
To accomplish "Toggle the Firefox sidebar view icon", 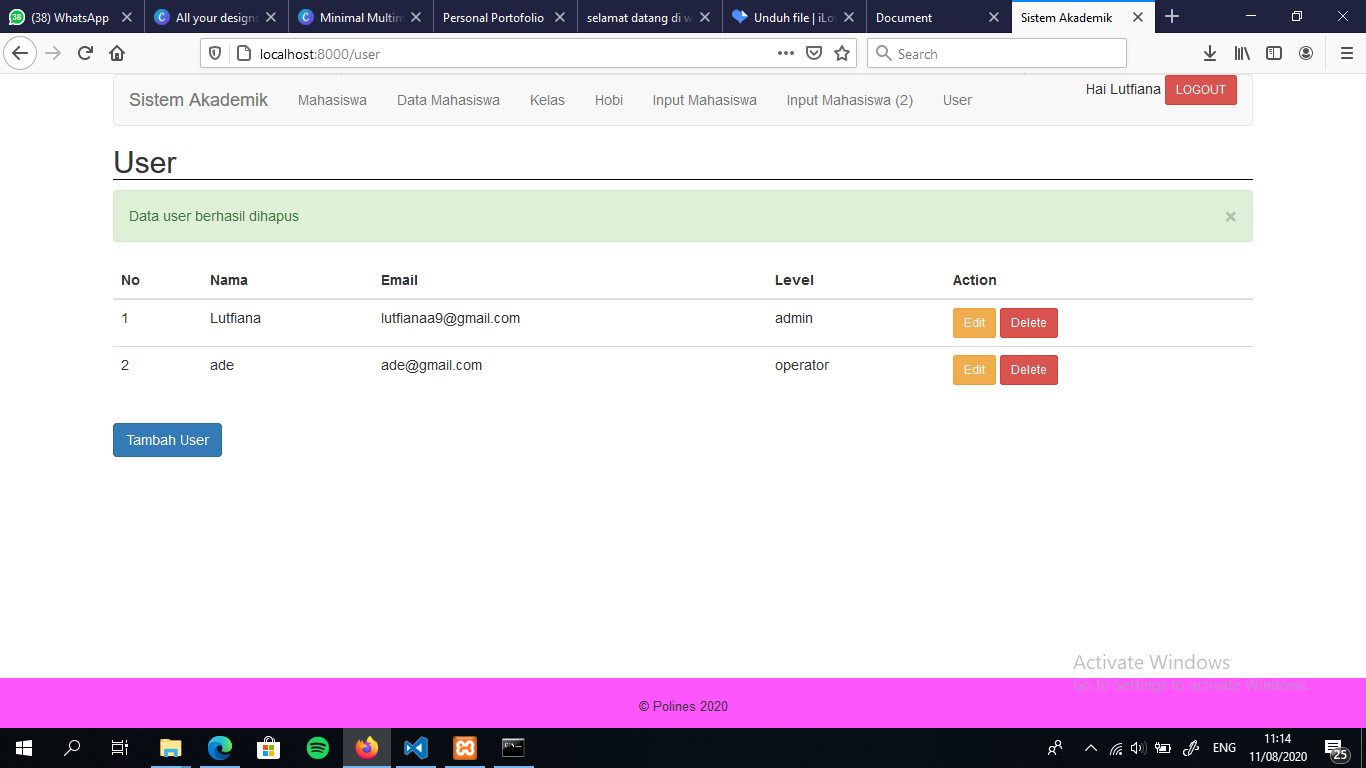I will [x=1274, y=54].
